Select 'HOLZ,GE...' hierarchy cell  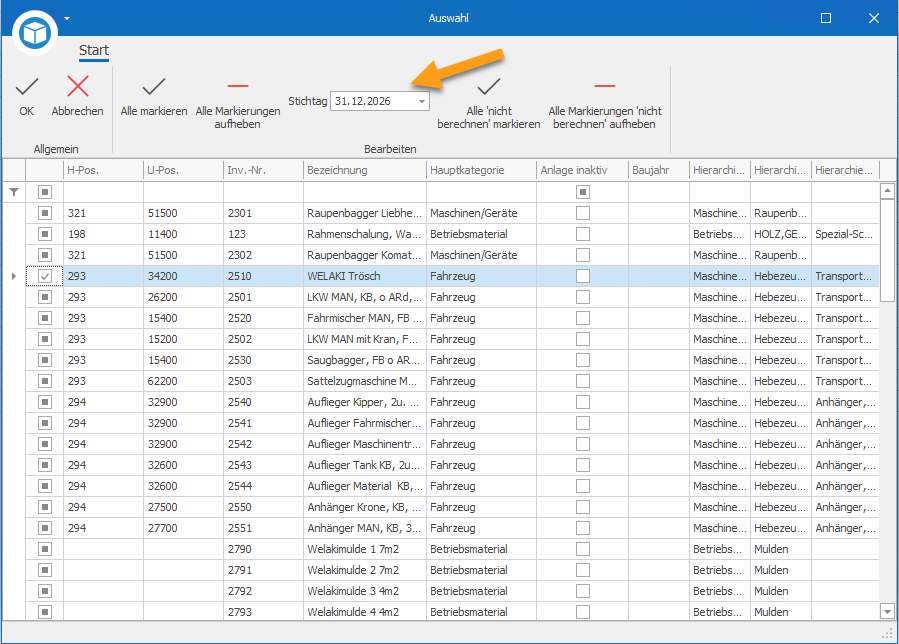[781, 234]
